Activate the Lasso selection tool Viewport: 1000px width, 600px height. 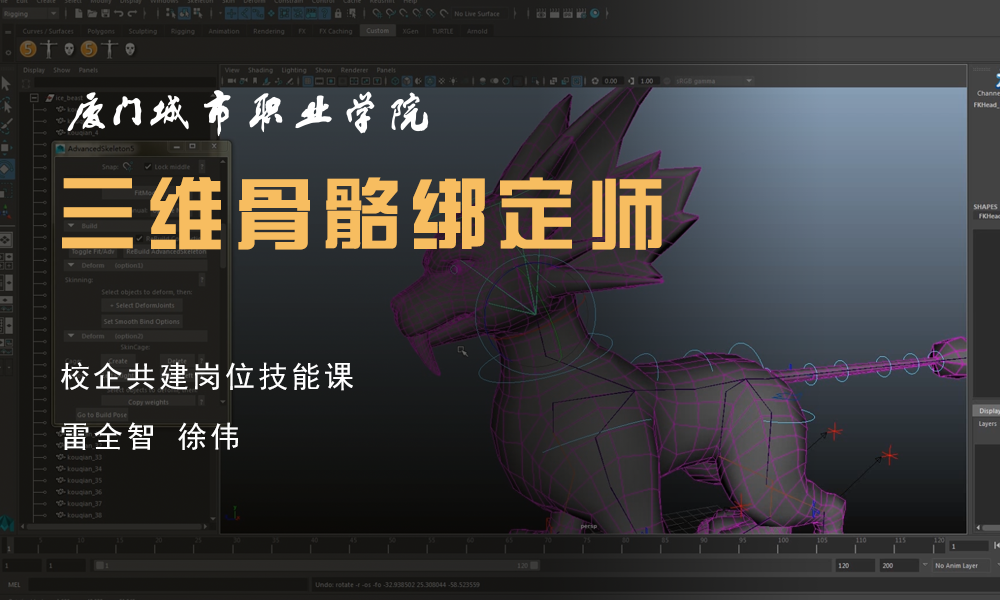(6, 104)
